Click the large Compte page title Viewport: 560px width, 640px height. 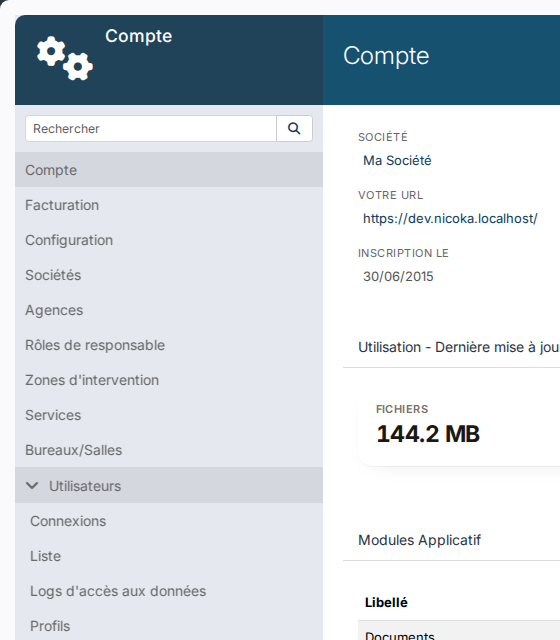pos(386,56)
